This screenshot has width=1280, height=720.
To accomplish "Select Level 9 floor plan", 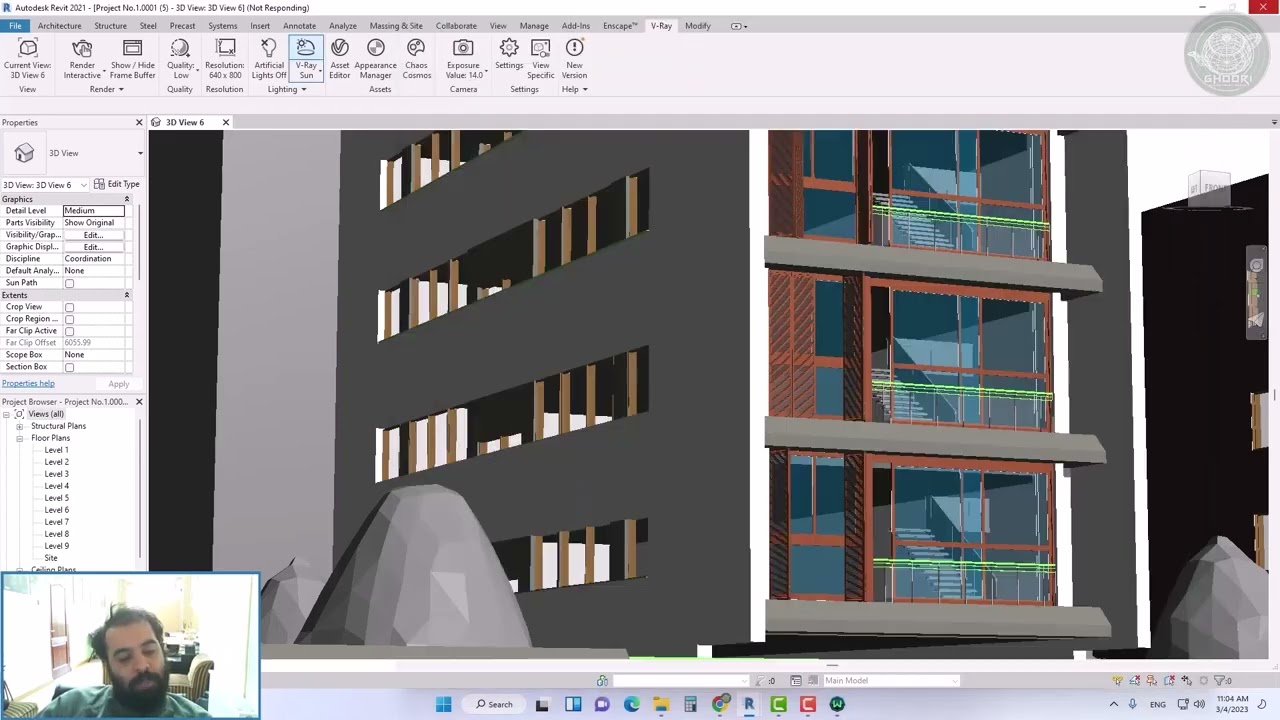I will coord(56,546).
